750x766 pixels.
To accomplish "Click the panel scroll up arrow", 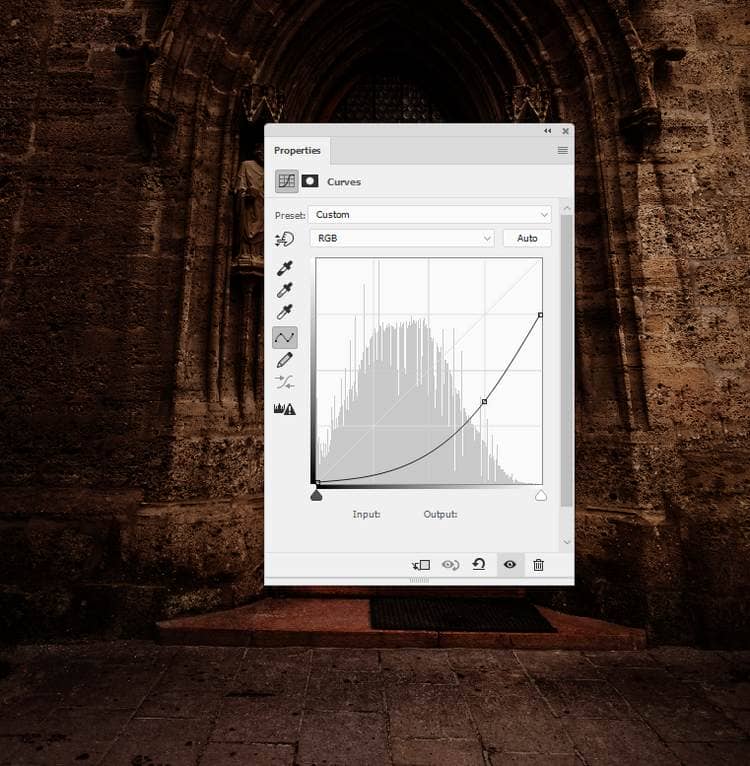I will click(567, 209).
